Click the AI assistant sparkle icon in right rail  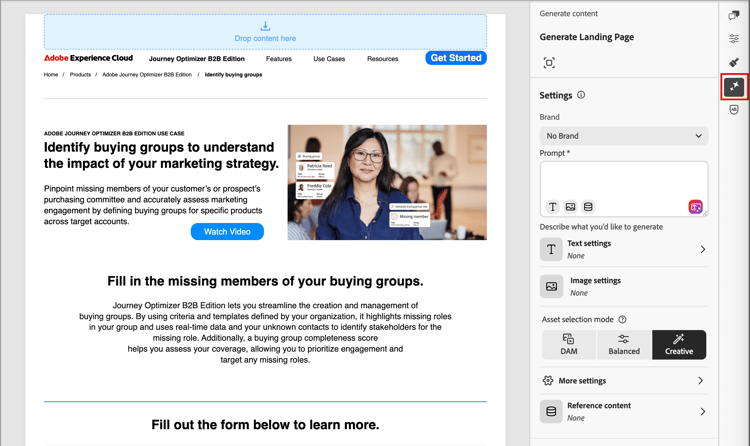734,87
